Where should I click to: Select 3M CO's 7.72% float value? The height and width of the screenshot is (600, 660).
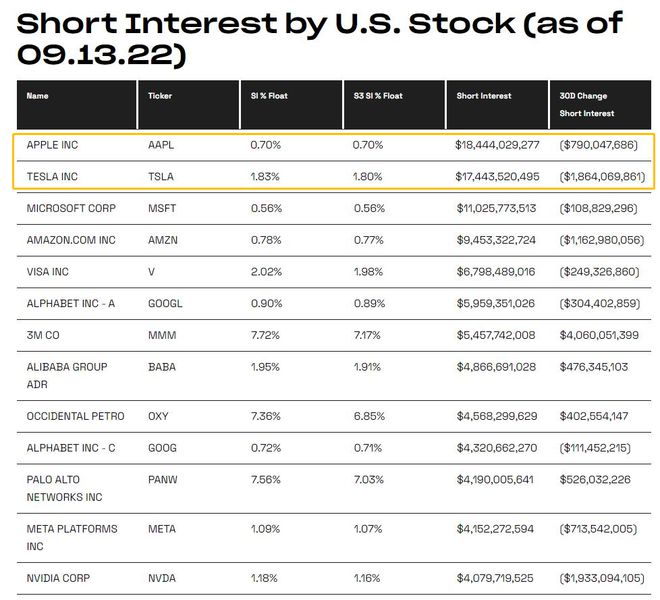point(265,335)
